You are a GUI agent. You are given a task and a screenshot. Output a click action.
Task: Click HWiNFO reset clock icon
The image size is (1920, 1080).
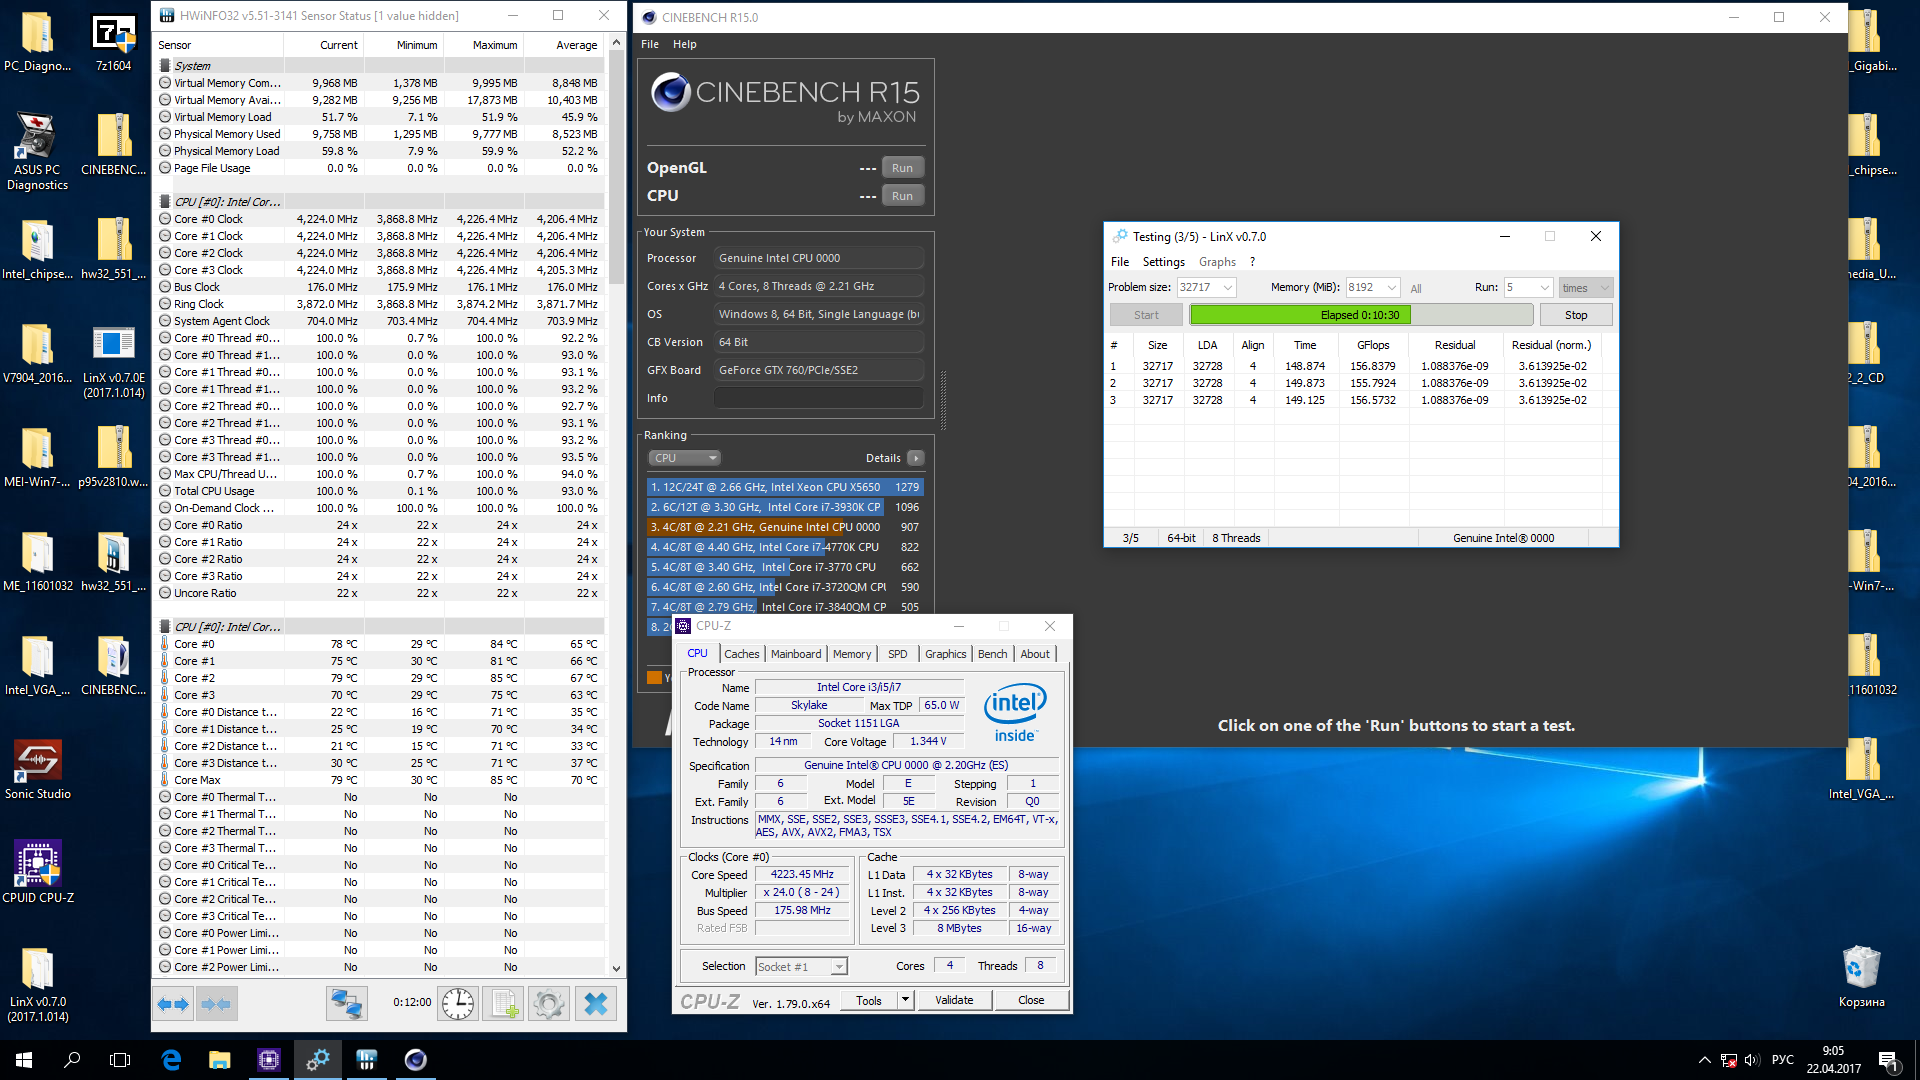[458, 1004]
